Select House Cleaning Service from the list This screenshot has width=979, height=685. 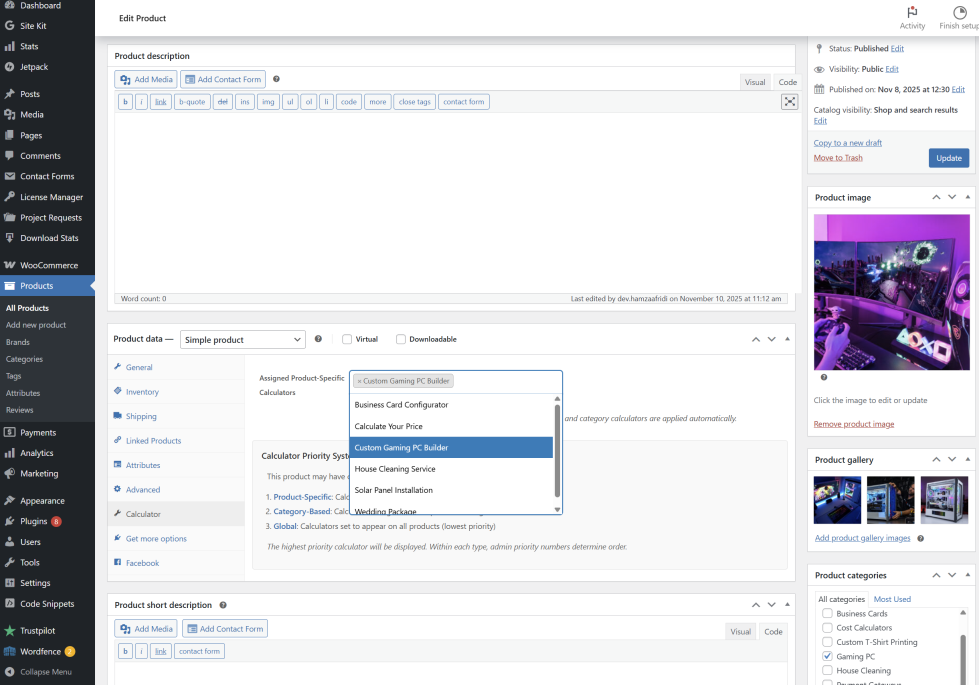point(394,469)
